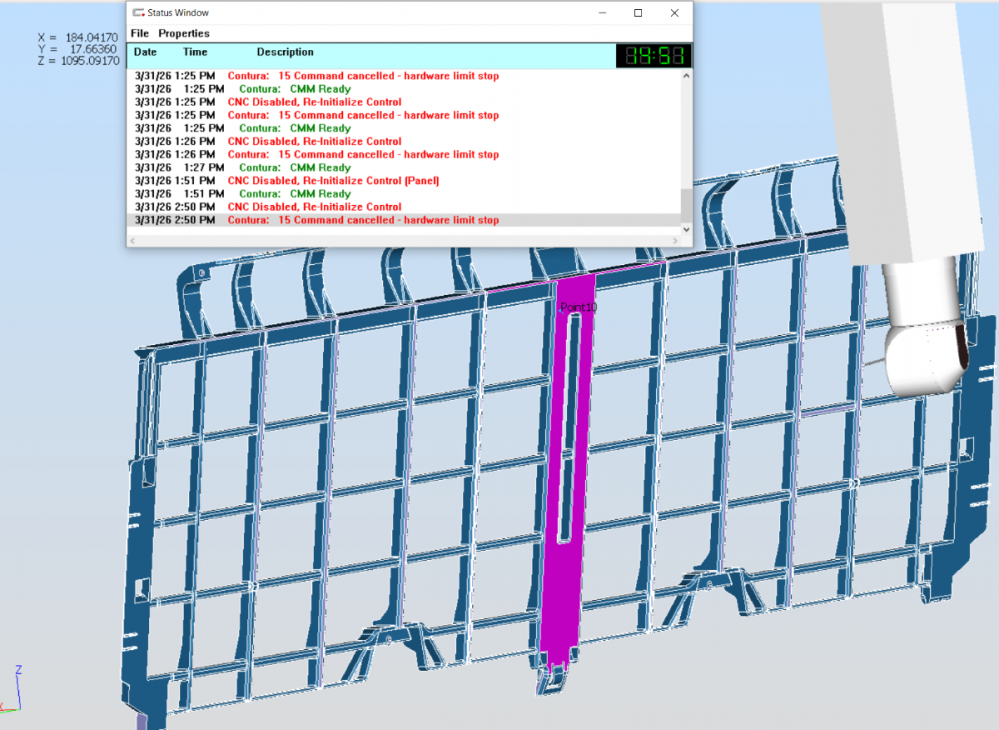Click the XYZ axis triad indicator
This screenshot has height=730, width=999.
tap(12, 690)
